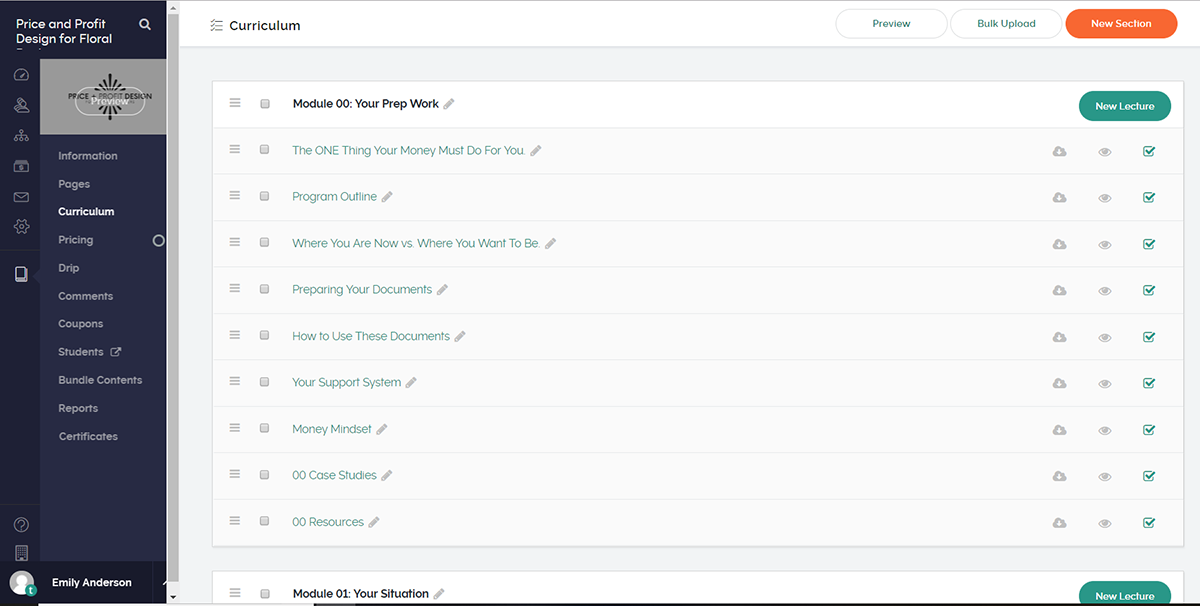Edit the Module 00: Your Prep Work title
Screen dimensions: 1200x606
[449, 104]
